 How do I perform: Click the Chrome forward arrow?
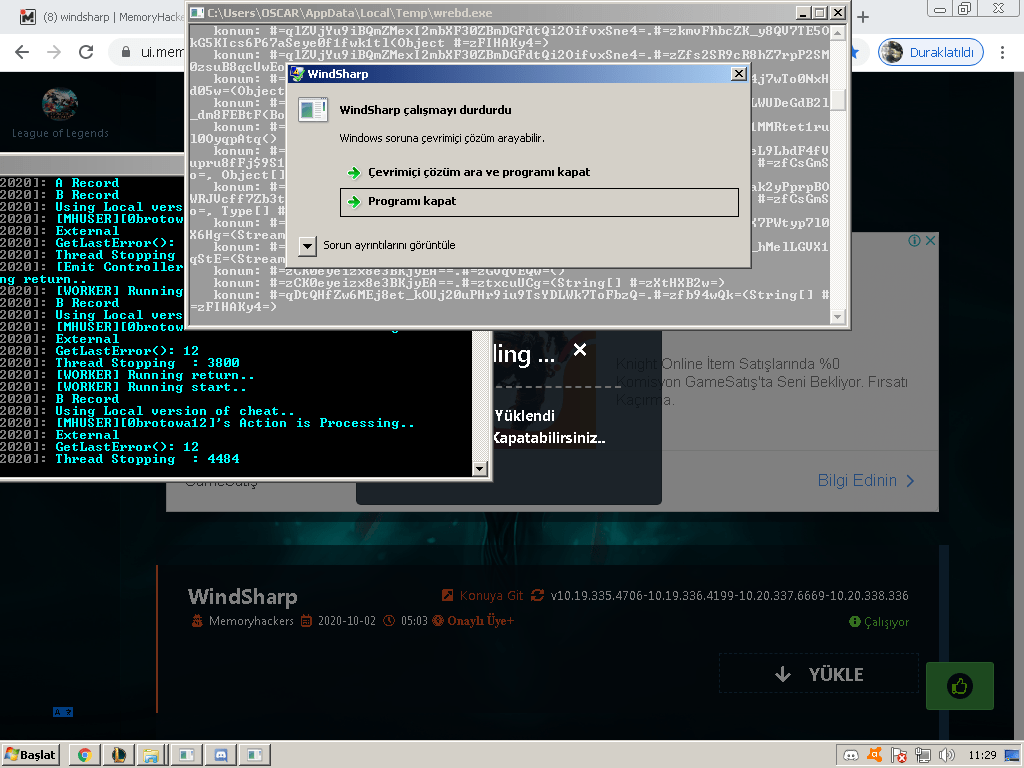(x=54, y=52)
